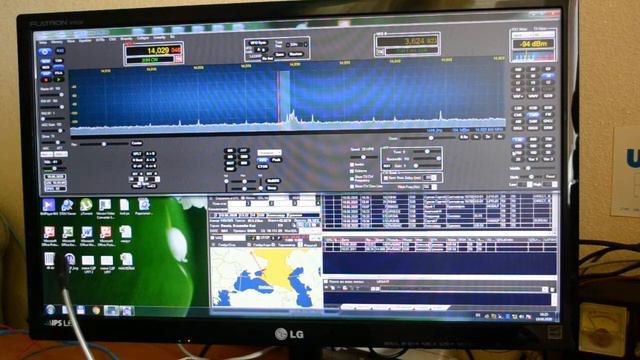Image resolution: width=640 pixels, height=360 pixels.
Task: Open the AGC mode dropdown
Action: tap(47, 154)
